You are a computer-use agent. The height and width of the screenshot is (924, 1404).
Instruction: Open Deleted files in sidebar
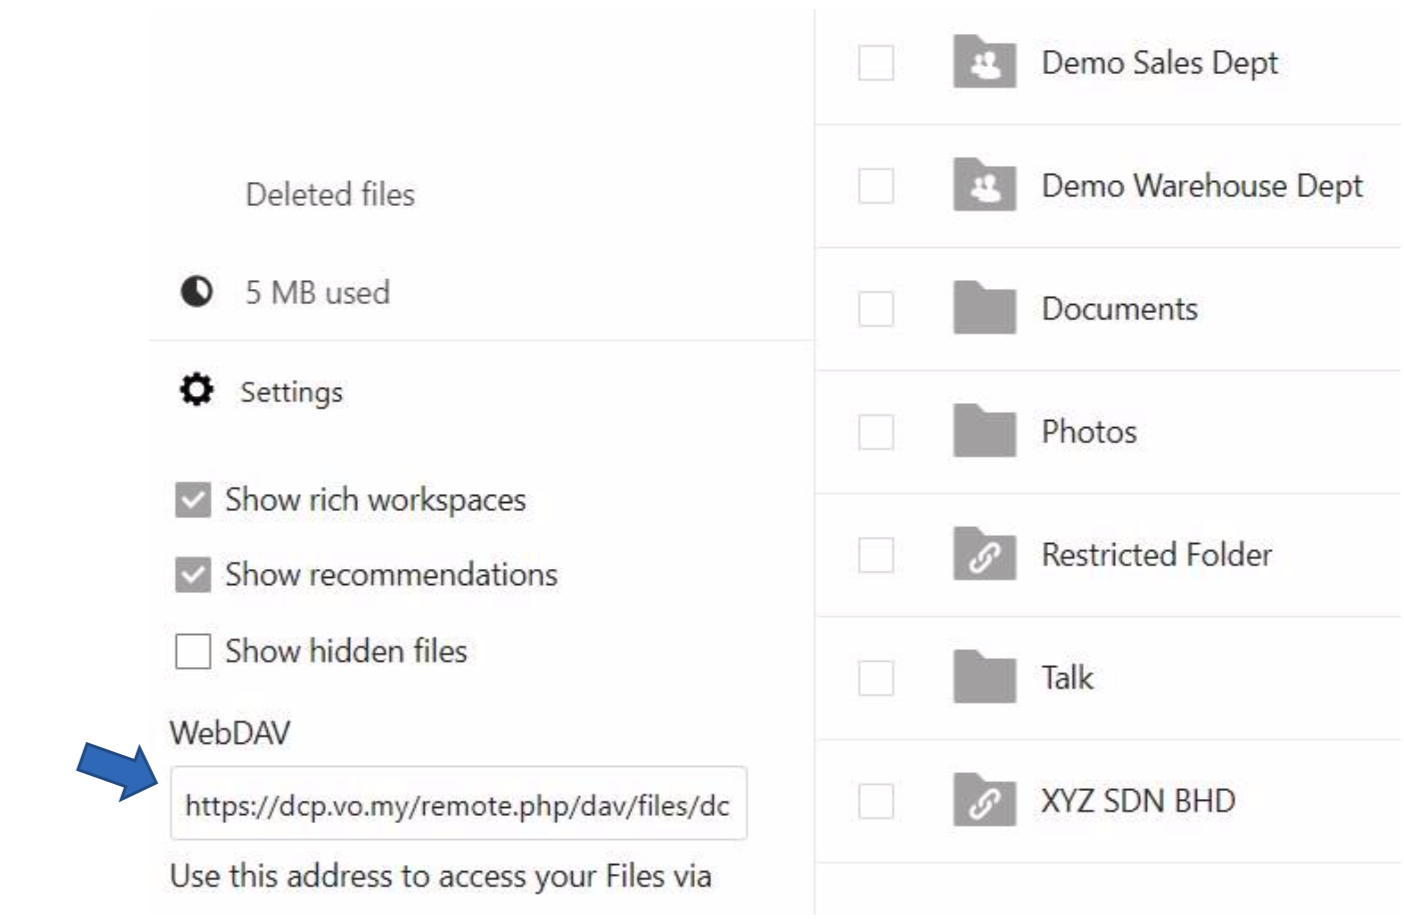tap(330, 195)
